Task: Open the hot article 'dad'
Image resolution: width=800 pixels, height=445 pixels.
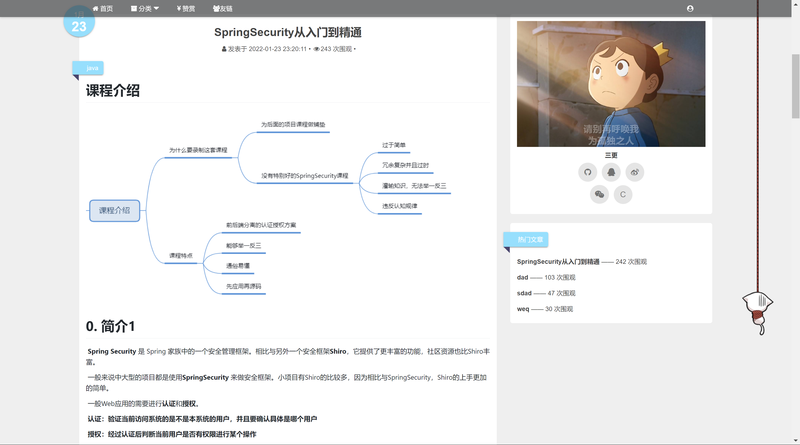Action: pos(522,278)
